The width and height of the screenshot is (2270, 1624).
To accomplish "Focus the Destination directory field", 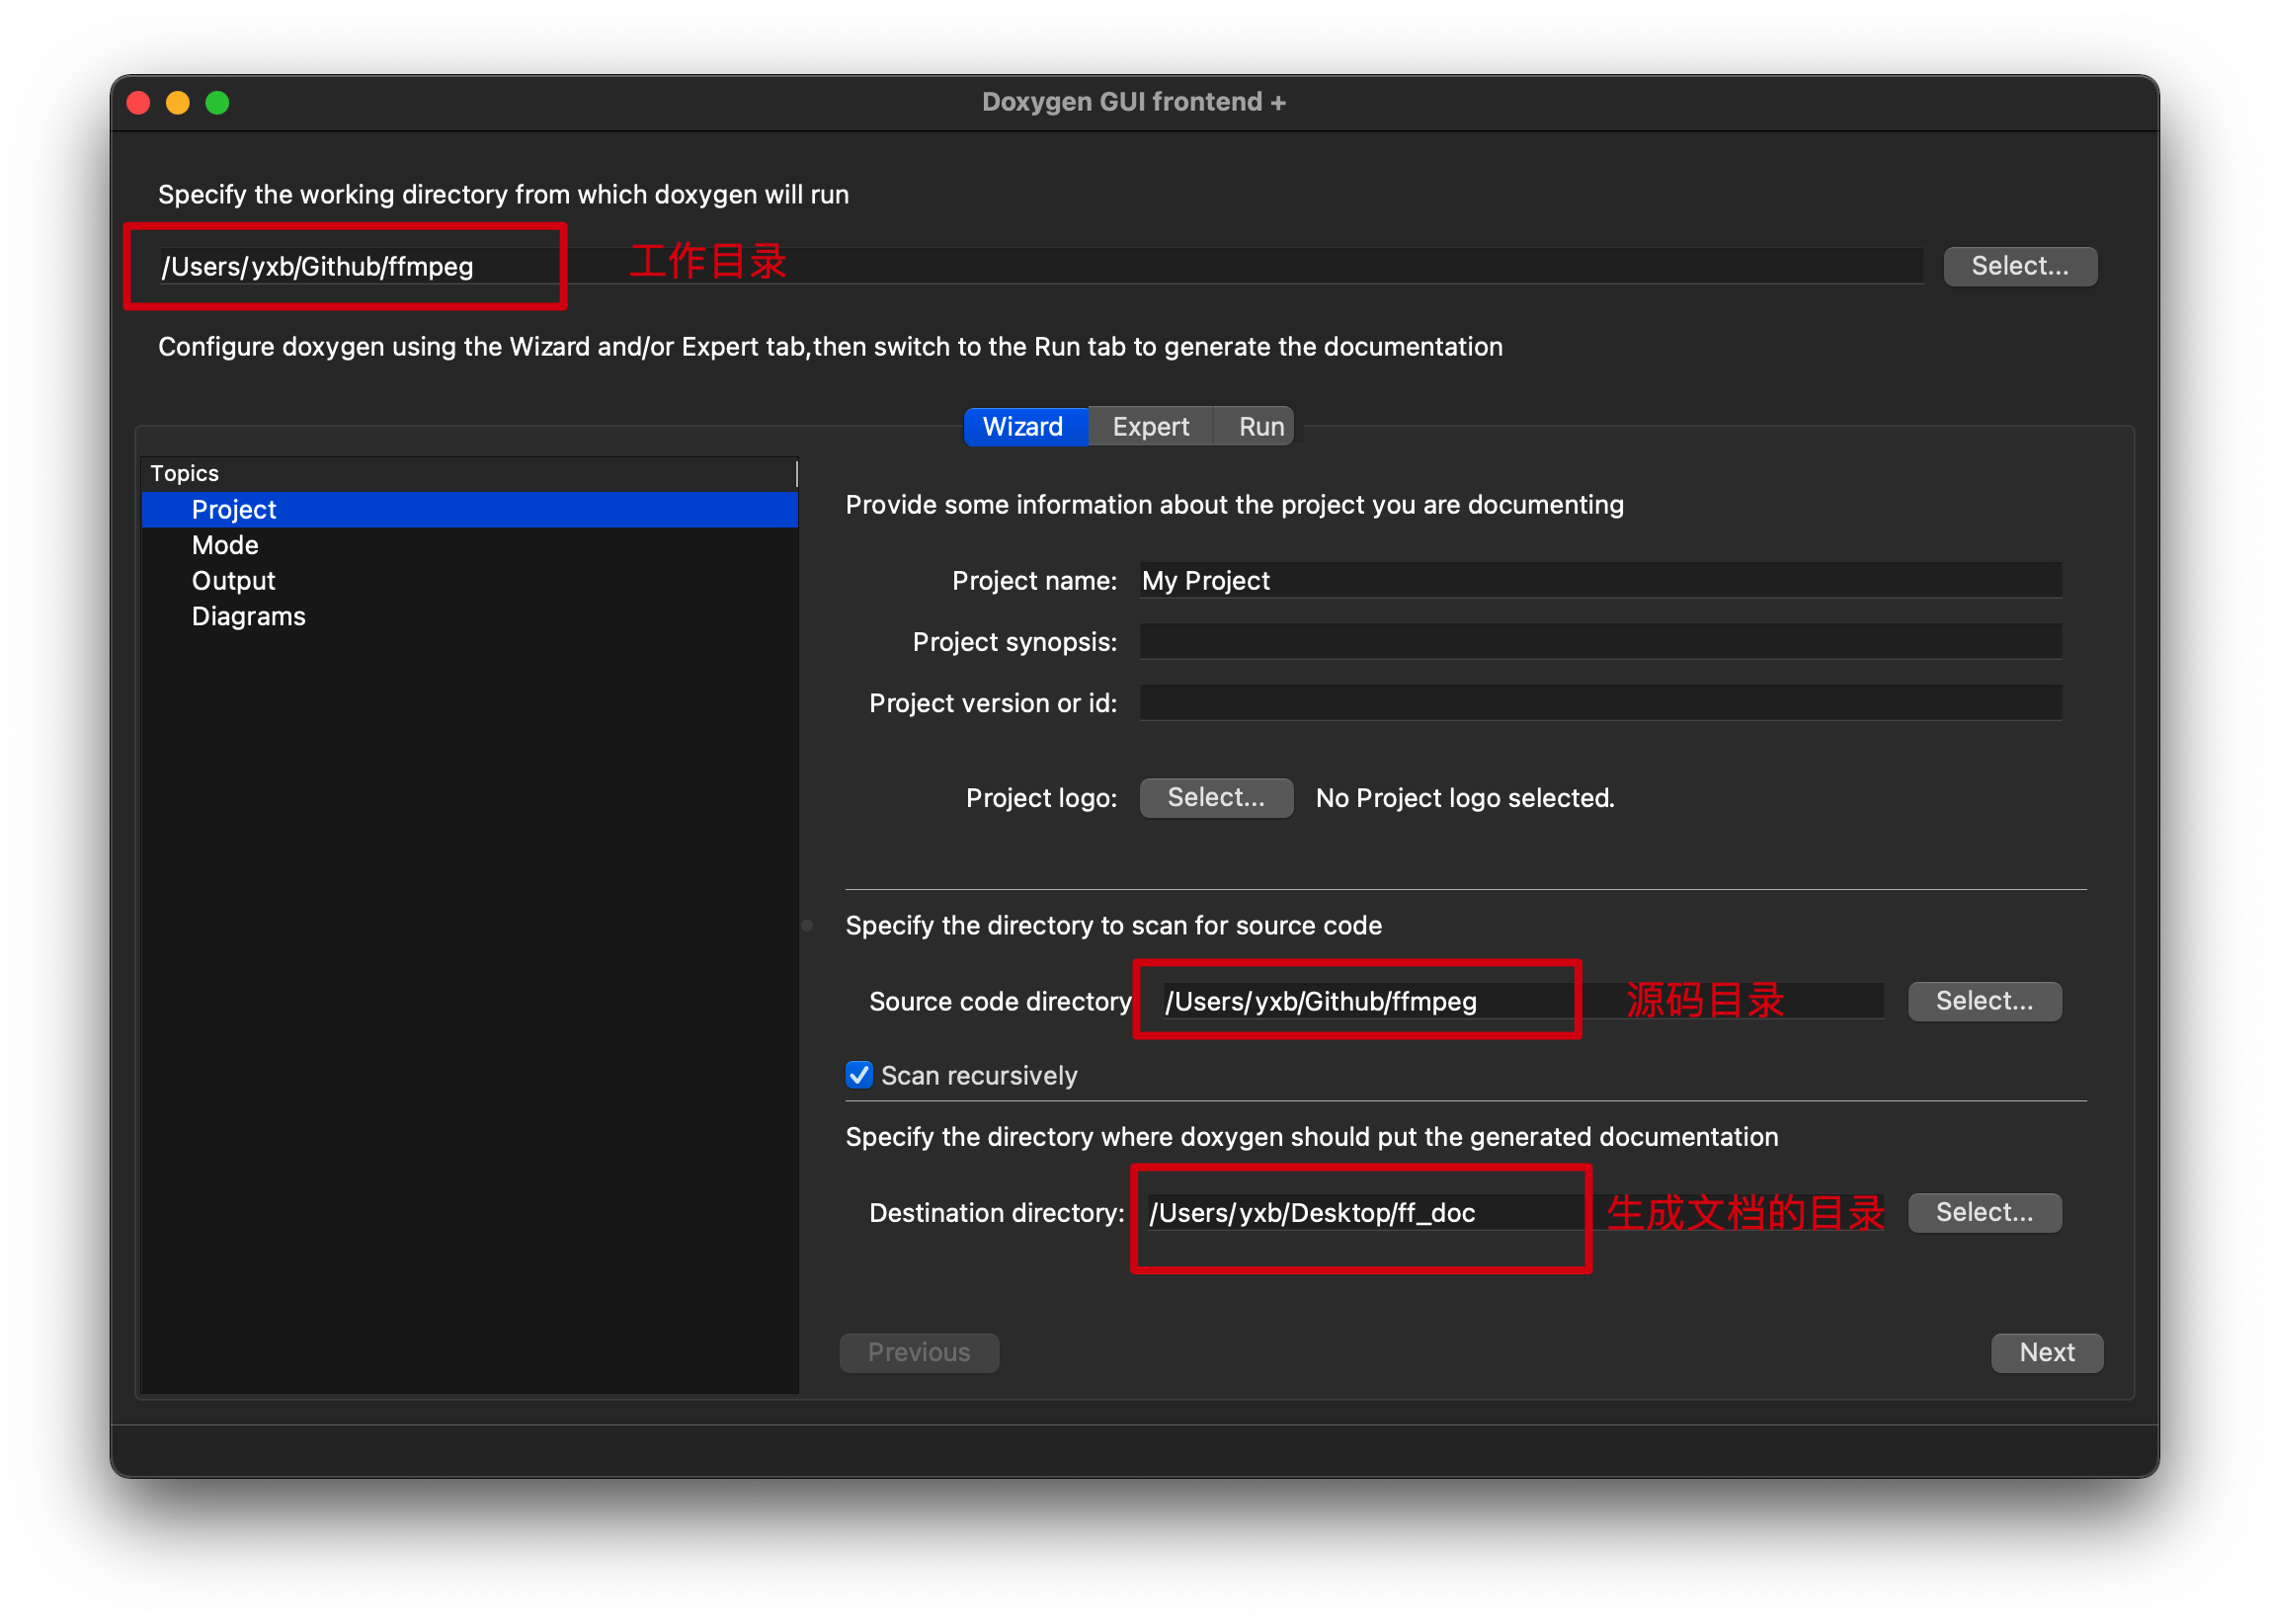I will (1516, 1212).
